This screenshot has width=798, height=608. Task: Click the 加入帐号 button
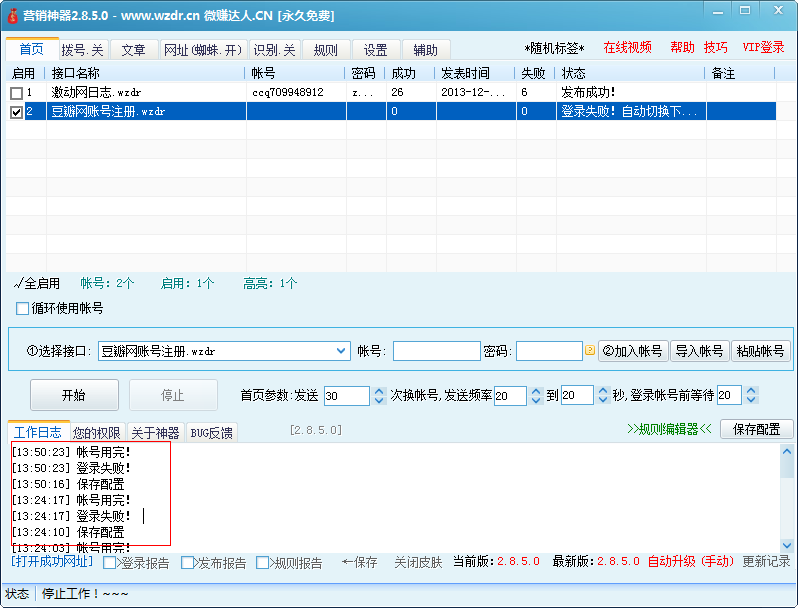tap(633, 351)
